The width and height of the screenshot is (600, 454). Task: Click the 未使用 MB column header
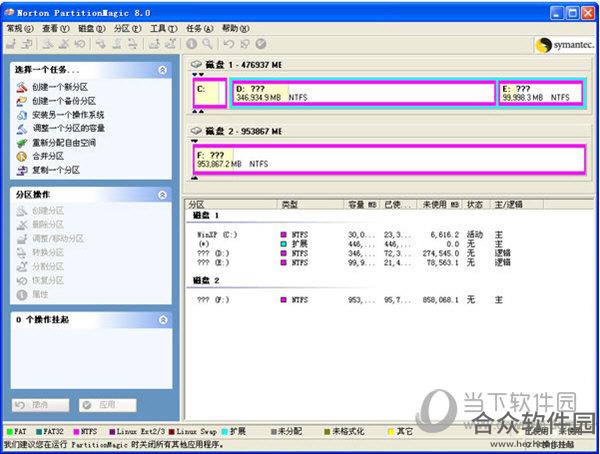(x=440, y=204)
